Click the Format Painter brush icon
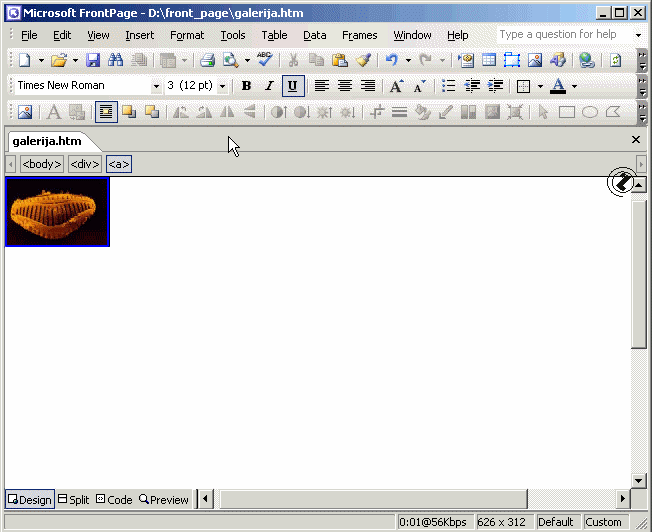 tap(364, 60)
